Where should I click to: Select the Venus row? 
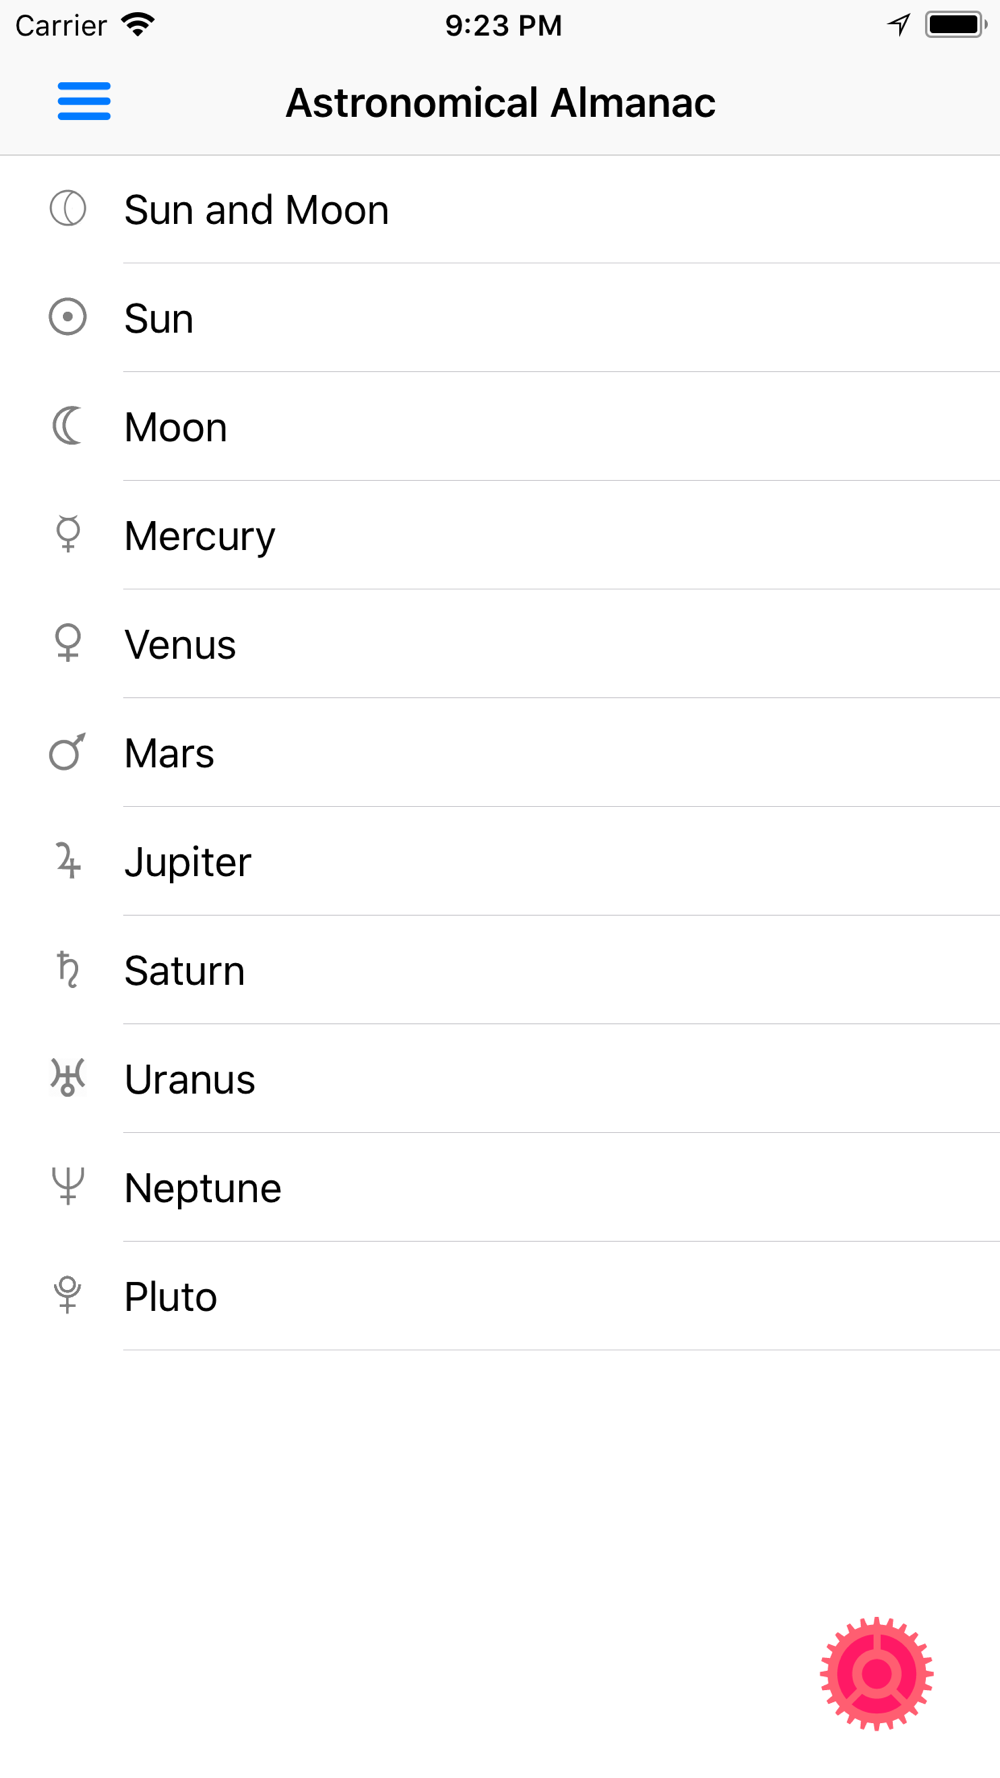500,644
